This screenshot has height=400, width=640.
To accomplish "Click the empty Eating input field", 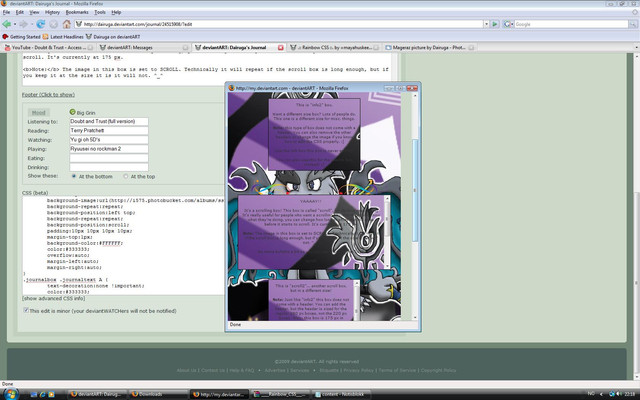I will click(109, 158).
